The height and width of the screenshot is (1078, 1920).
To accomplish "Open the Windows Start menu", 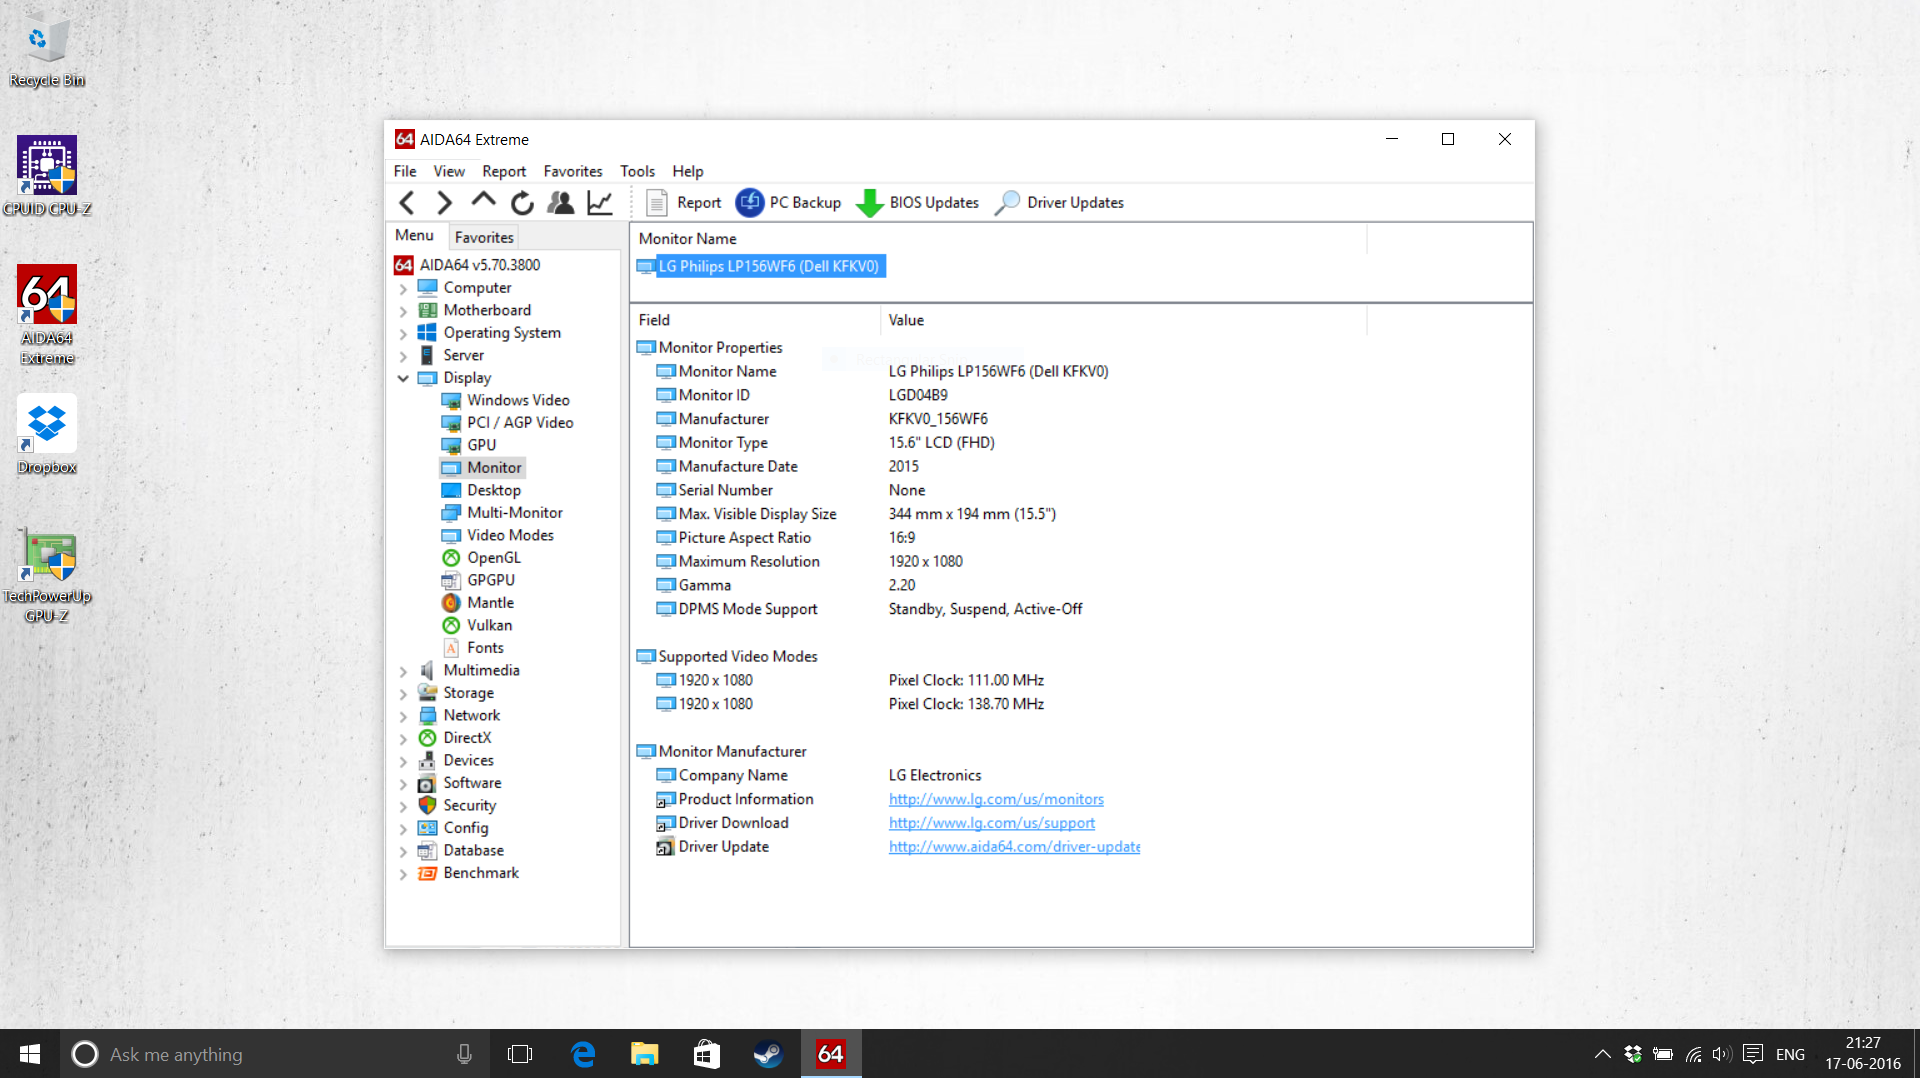I will [30, 1054].
